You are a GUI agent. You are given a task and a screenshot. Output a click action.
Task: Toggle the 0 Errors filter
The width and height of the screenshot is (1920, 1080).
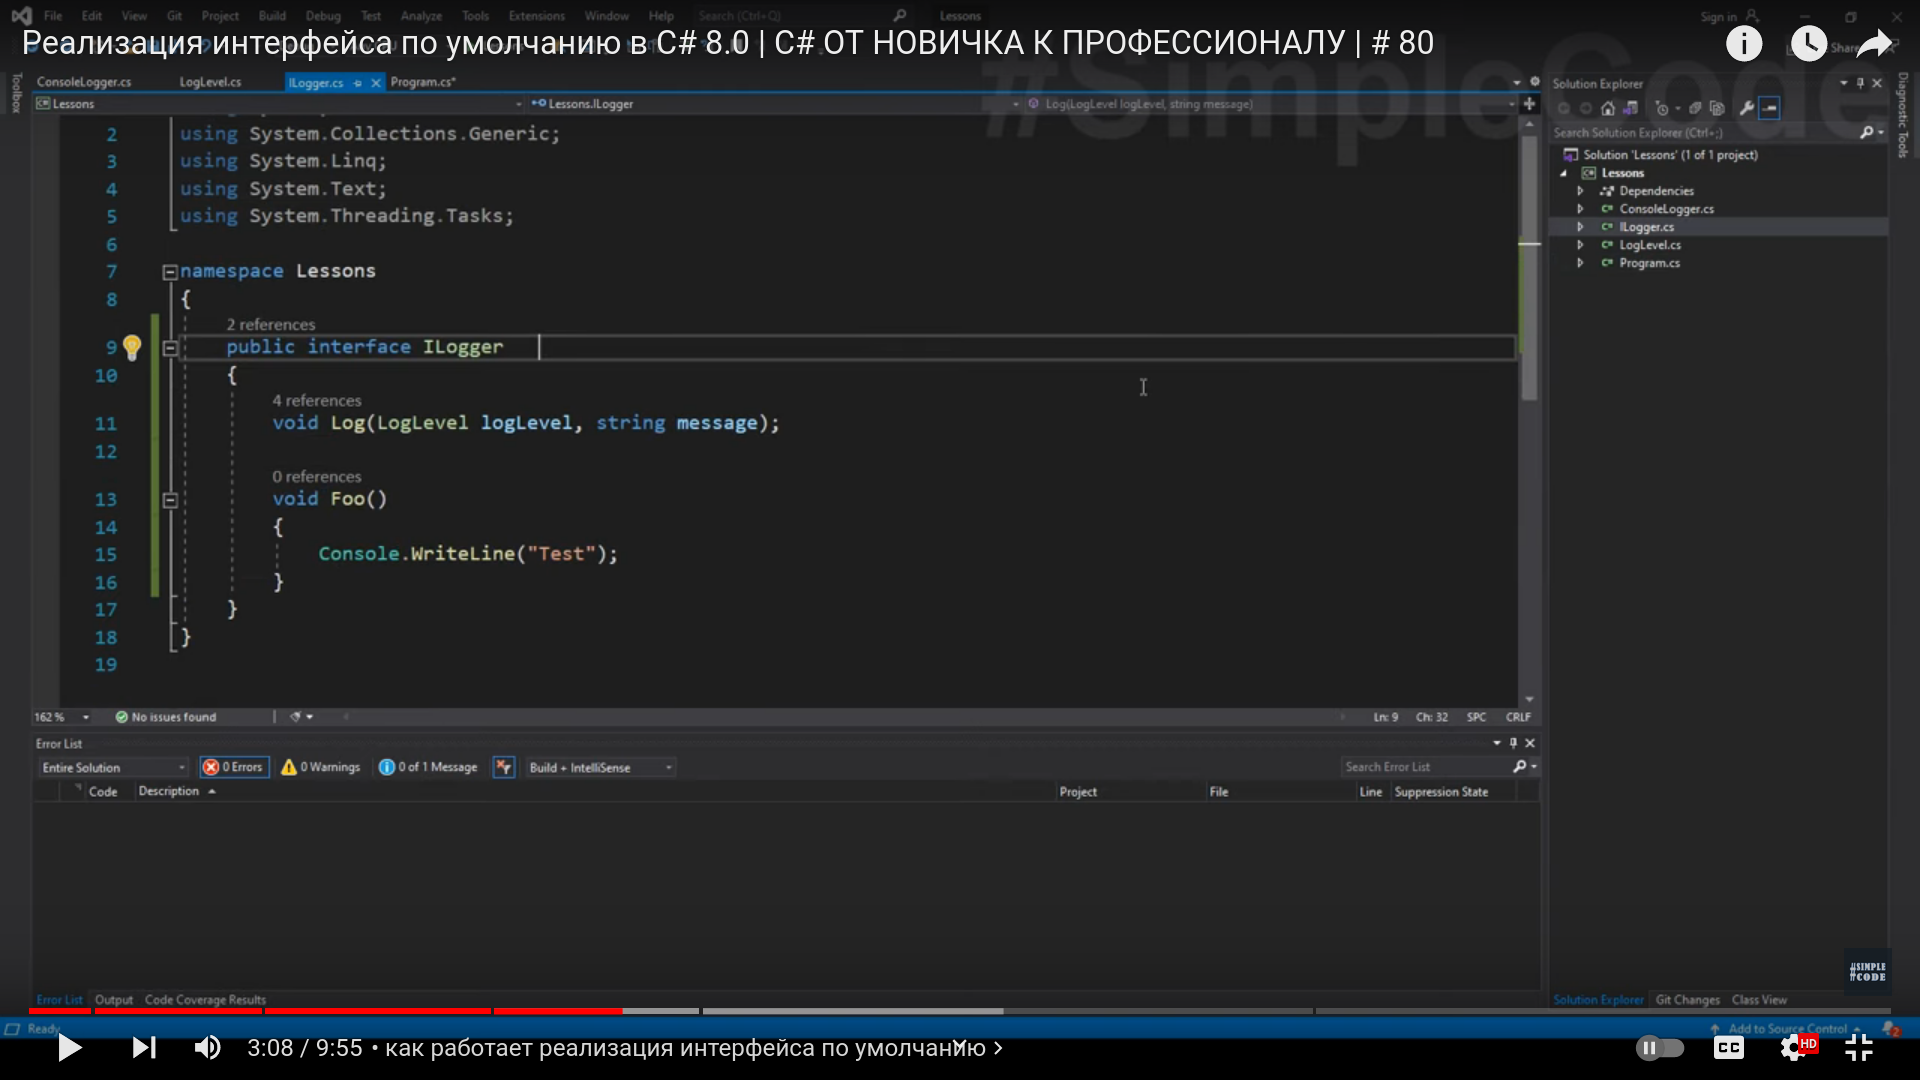click(234, 767)
